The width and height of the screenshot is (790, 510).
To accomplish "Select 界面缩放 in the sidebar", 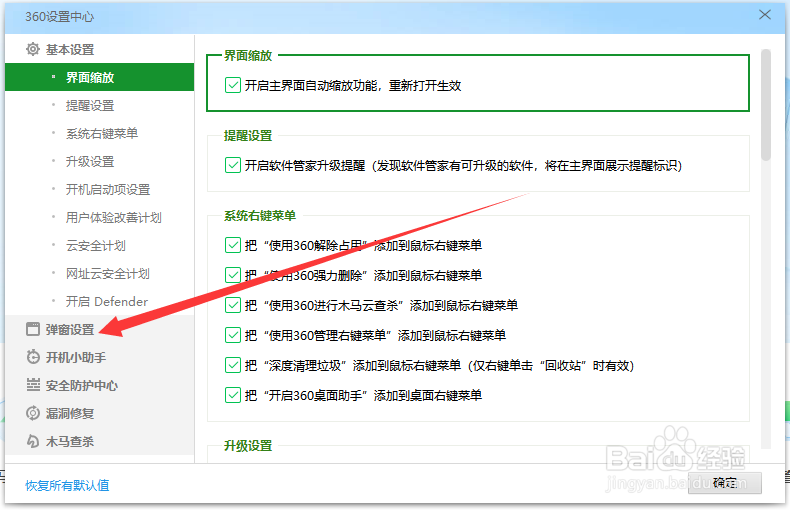I will click(x=99, y=77).
